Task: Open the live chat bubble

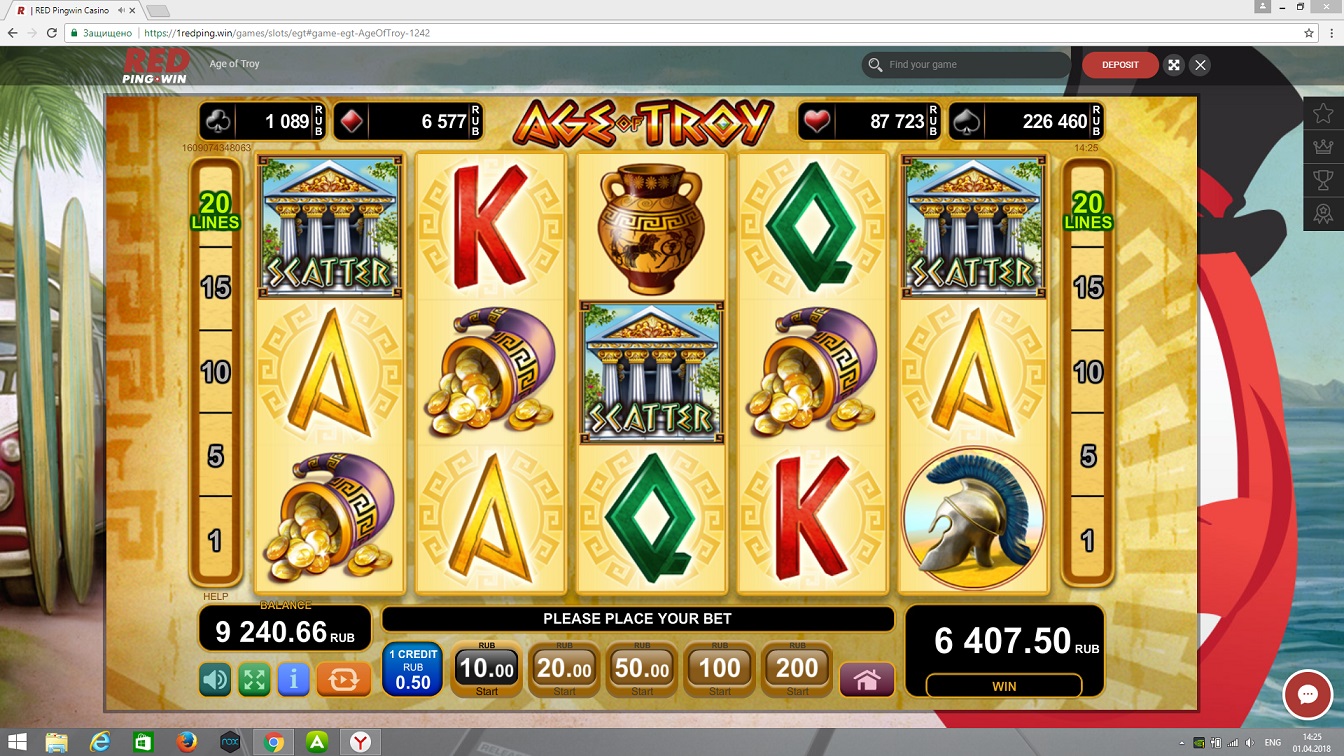Action: (1307, 694)
